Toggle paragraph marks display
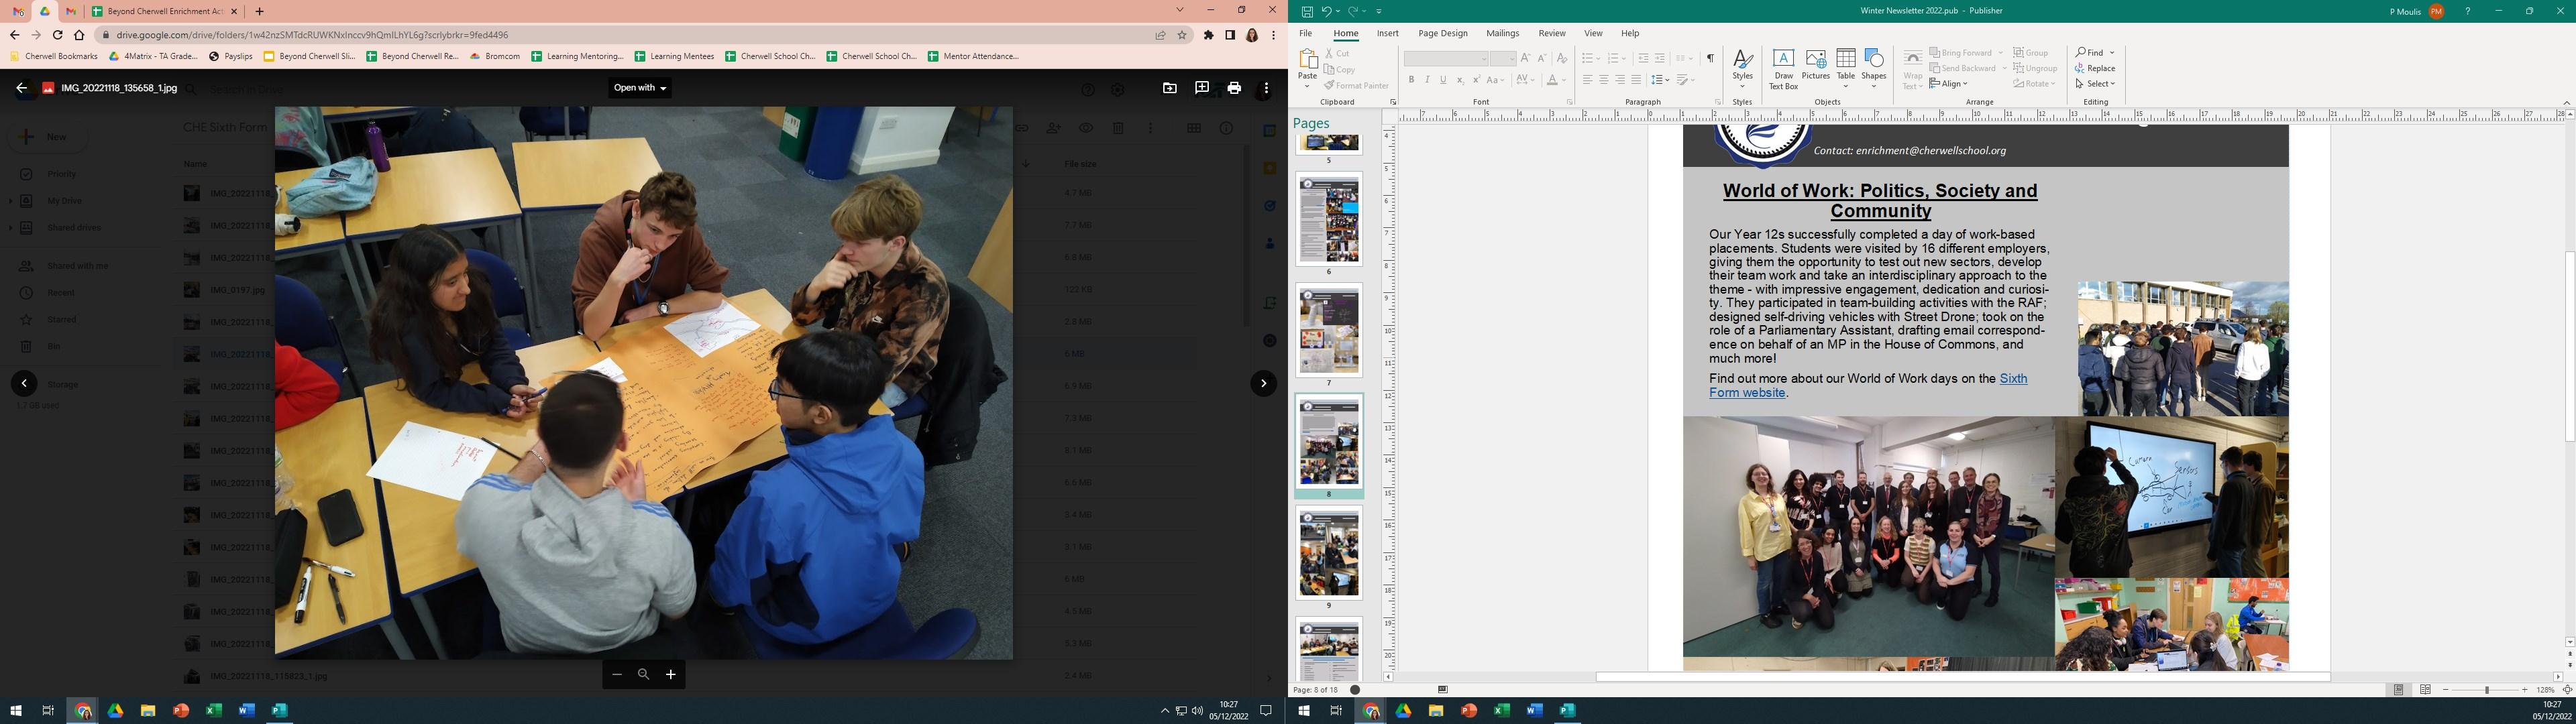The width and height of the screenshot is (2576, 724). [x=1710, y=58]
